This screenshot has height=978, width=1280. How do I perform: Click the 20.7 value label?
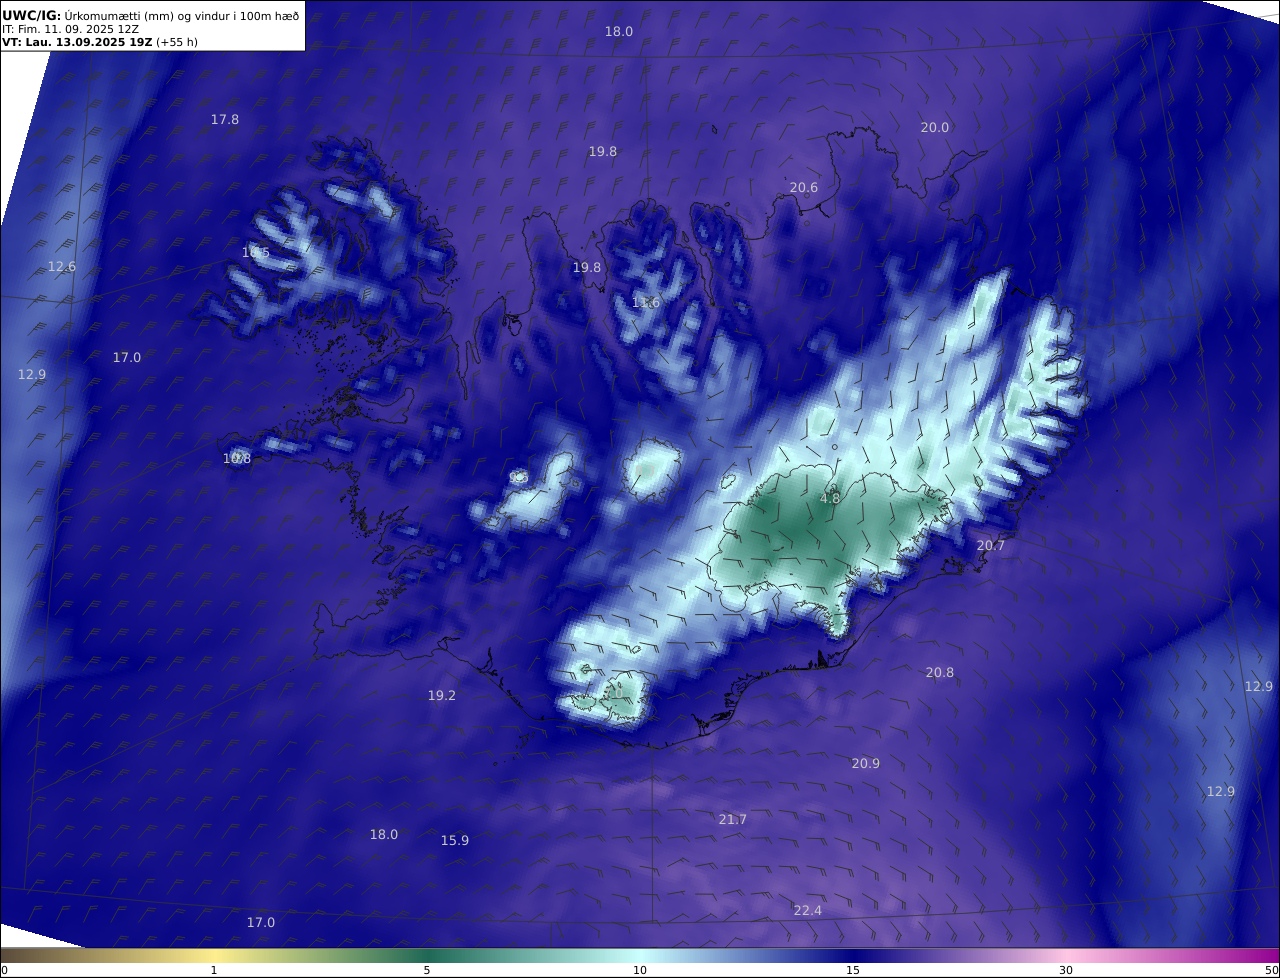tap(990, 545)
